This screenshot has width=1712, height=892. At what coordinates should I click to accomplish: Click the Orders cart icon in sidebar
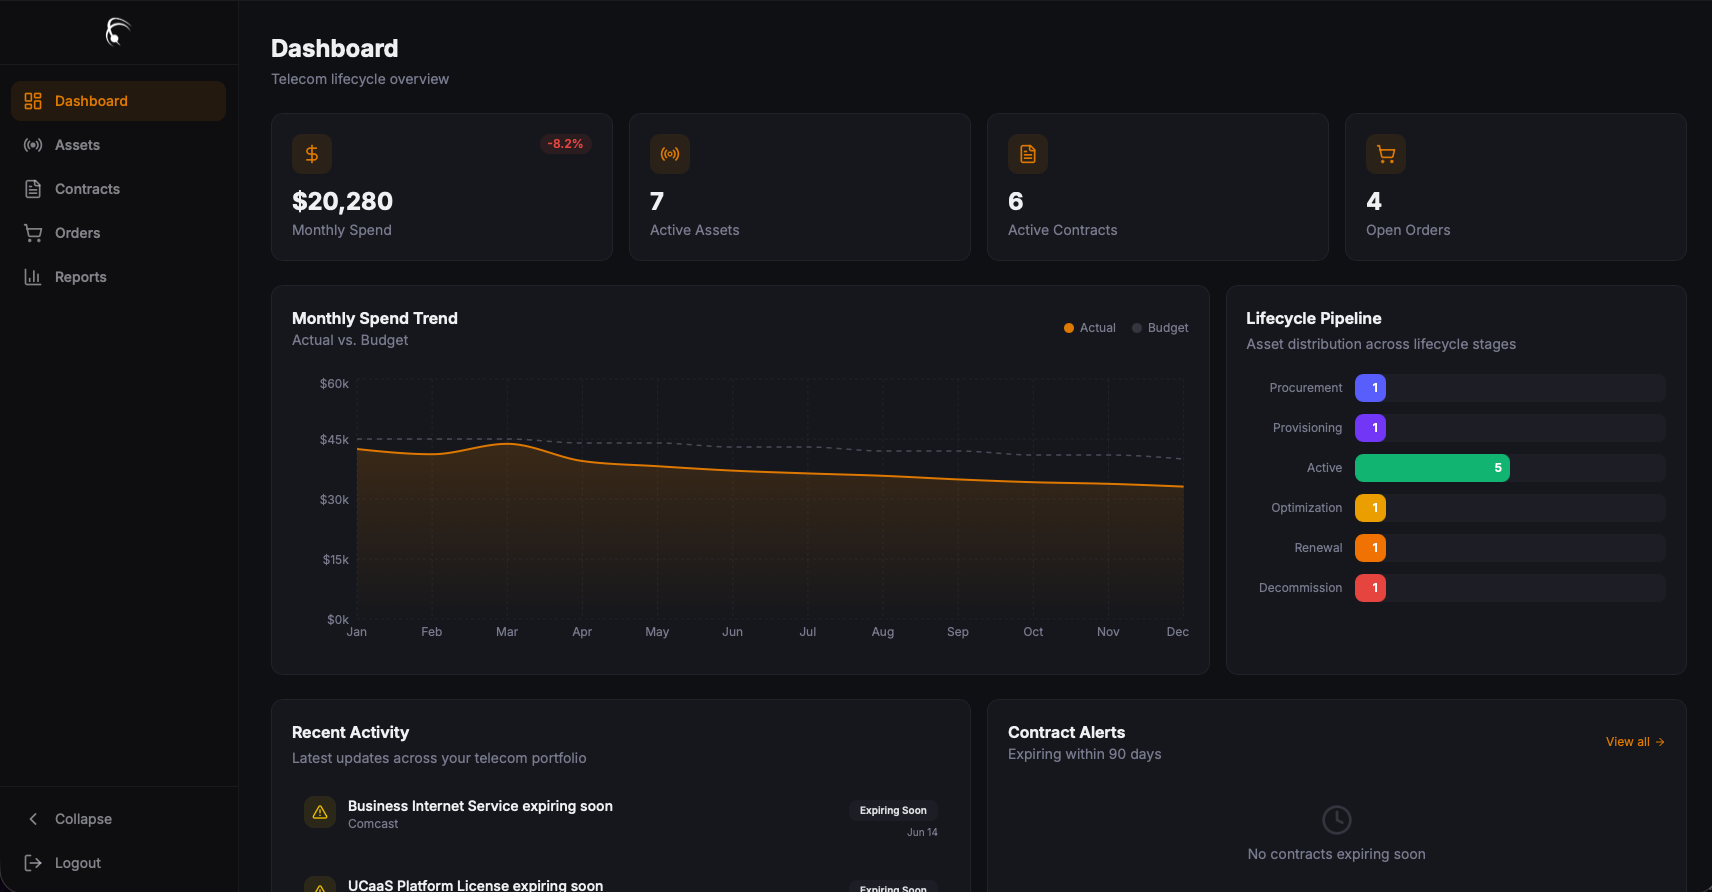click(x=33, y=233)
